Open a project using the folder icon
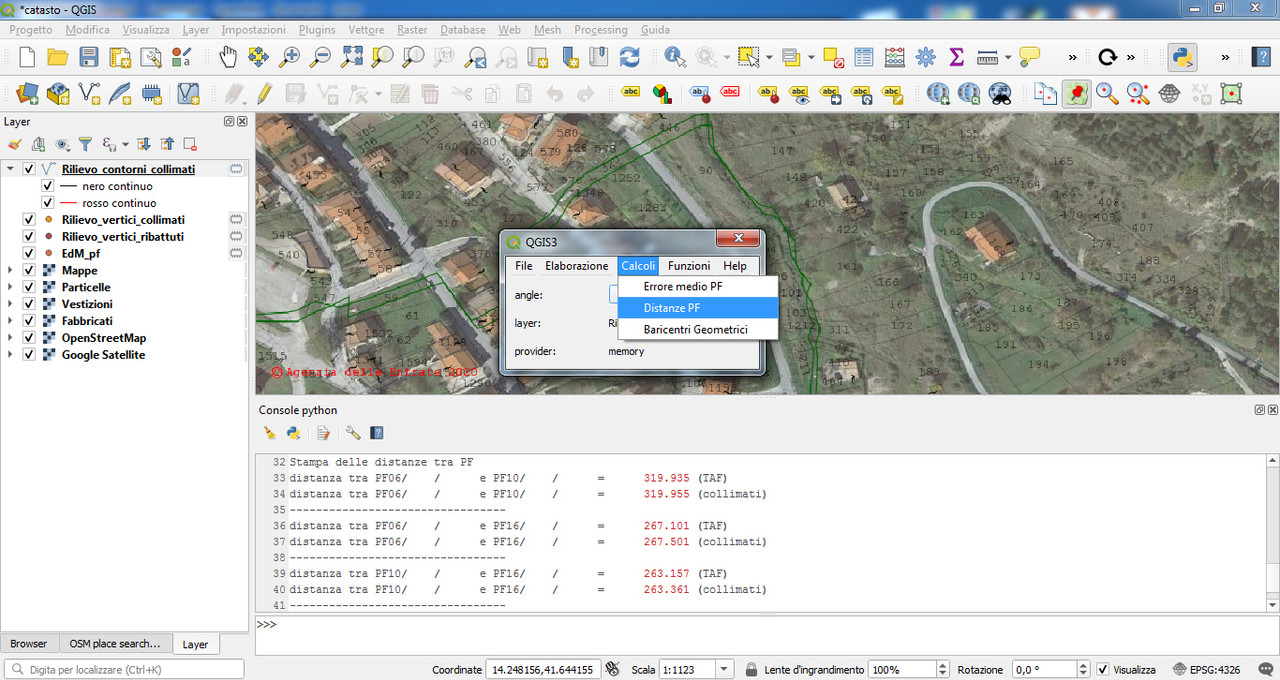The width and height of the screenshot is (1280, 680). click(58, 57)
